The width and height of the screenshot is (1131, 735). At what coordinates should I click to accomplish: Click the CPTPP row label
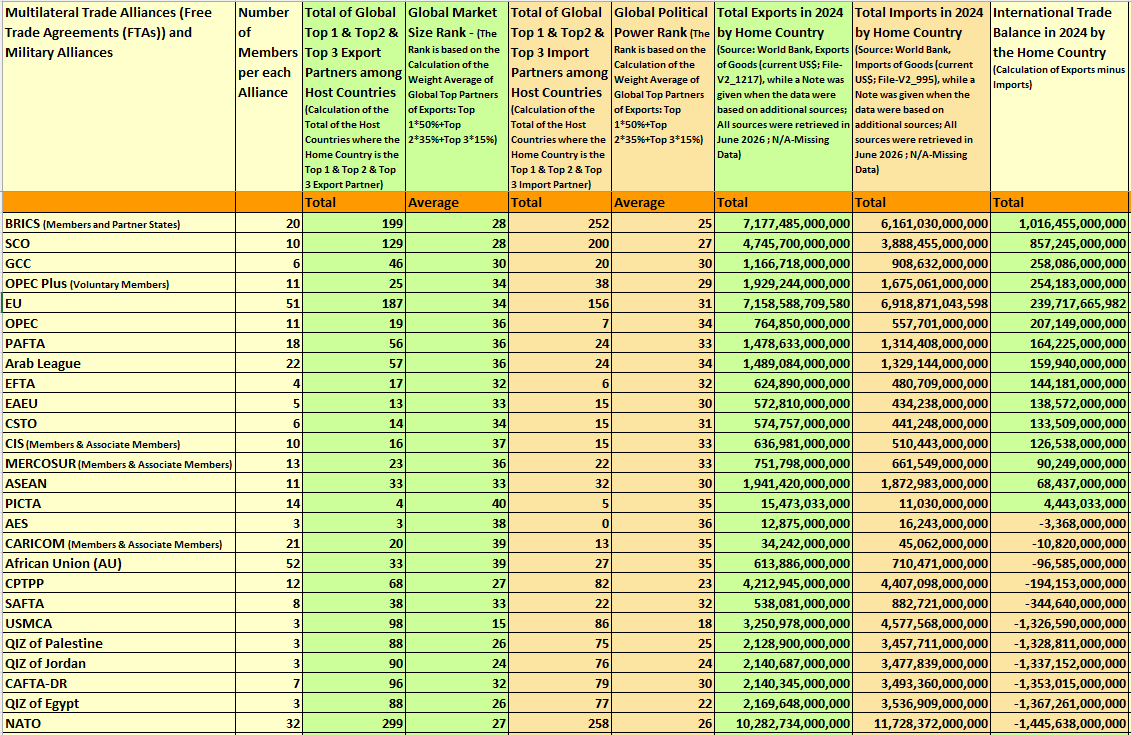[119, 584]
